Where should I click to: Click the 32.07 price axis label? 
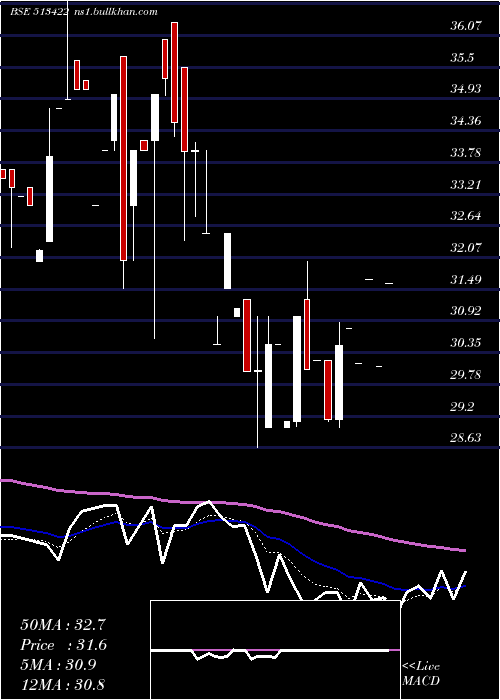466,247
